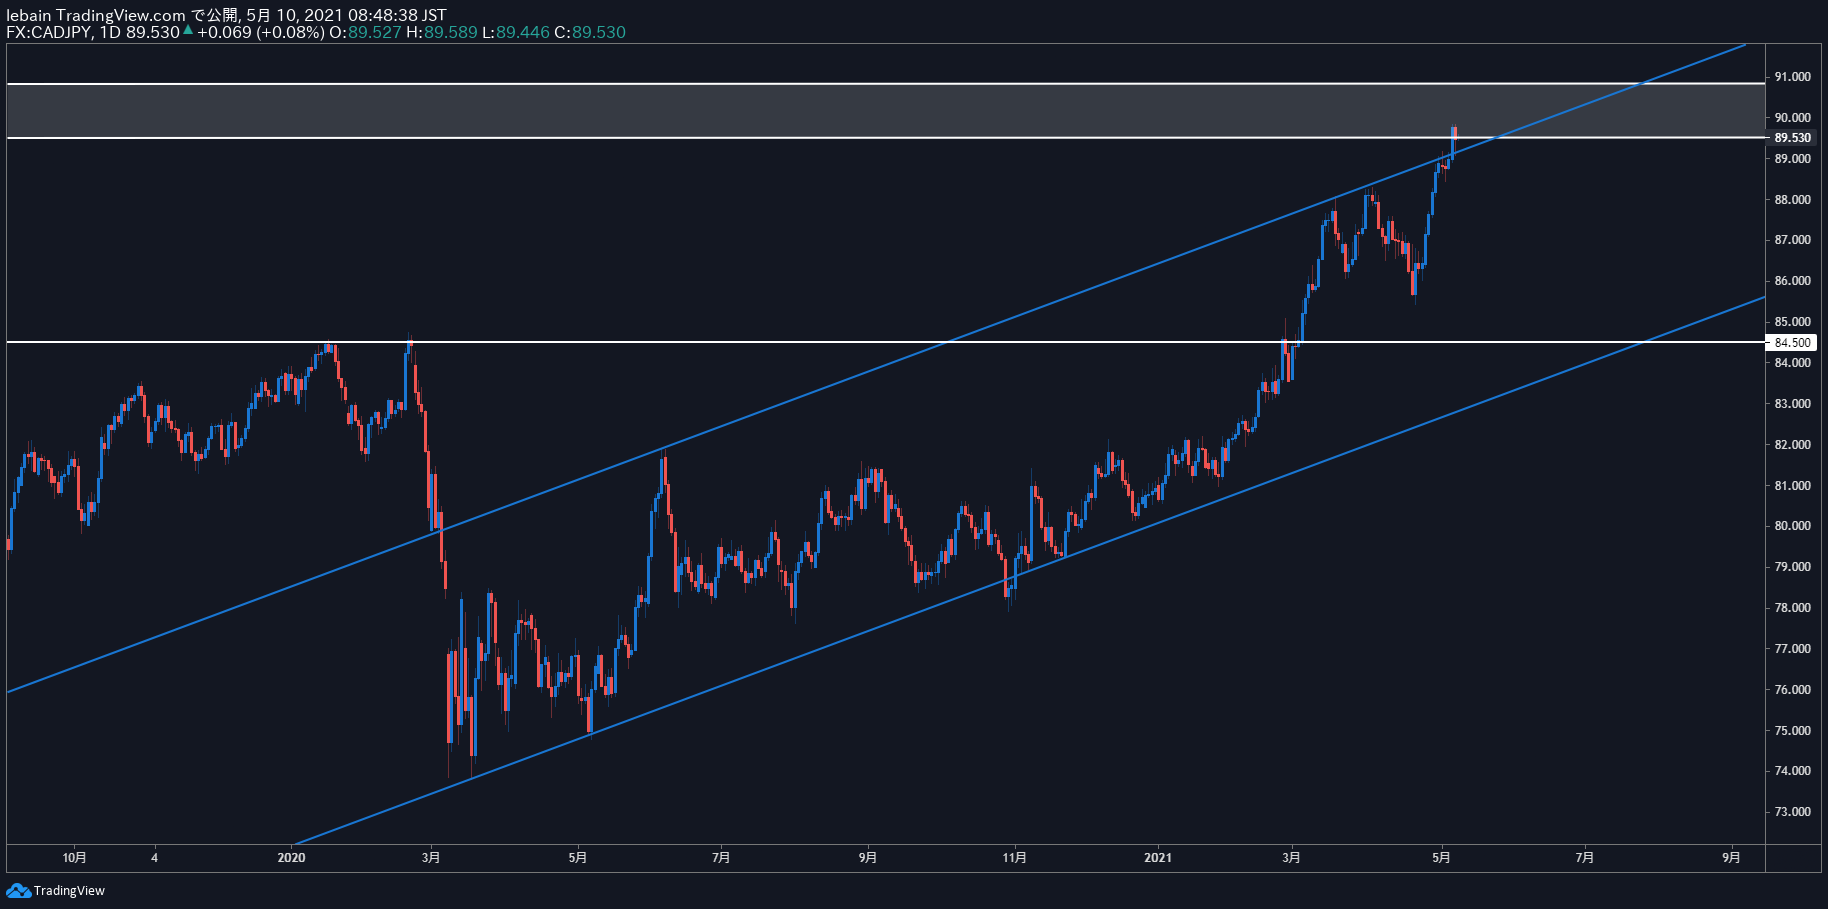
Task: Click the 10月 time axis label
Action: point(74,857)
